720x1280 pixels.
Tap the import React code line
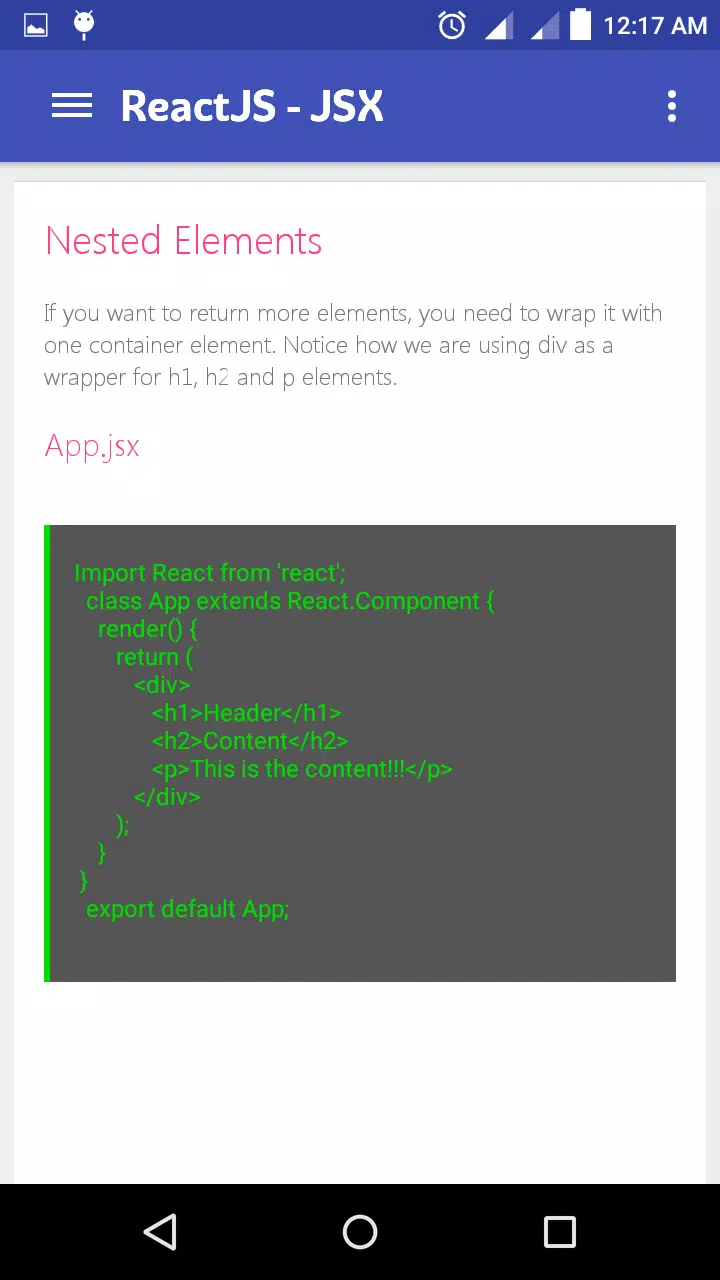tap(210, 573)
